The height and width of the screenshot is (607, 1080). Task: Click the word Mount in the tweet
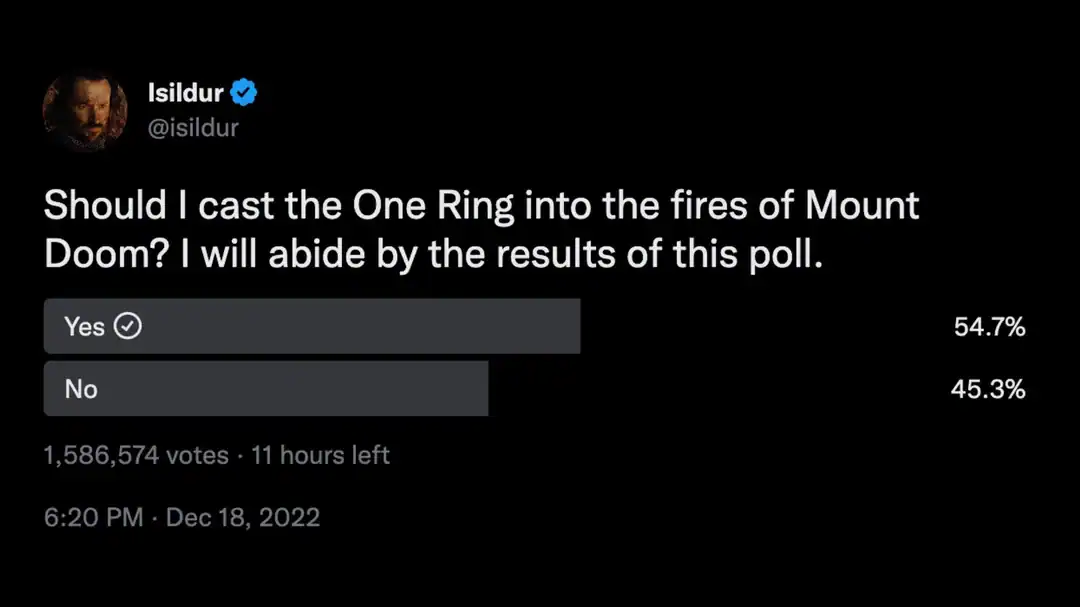(862, 206)
